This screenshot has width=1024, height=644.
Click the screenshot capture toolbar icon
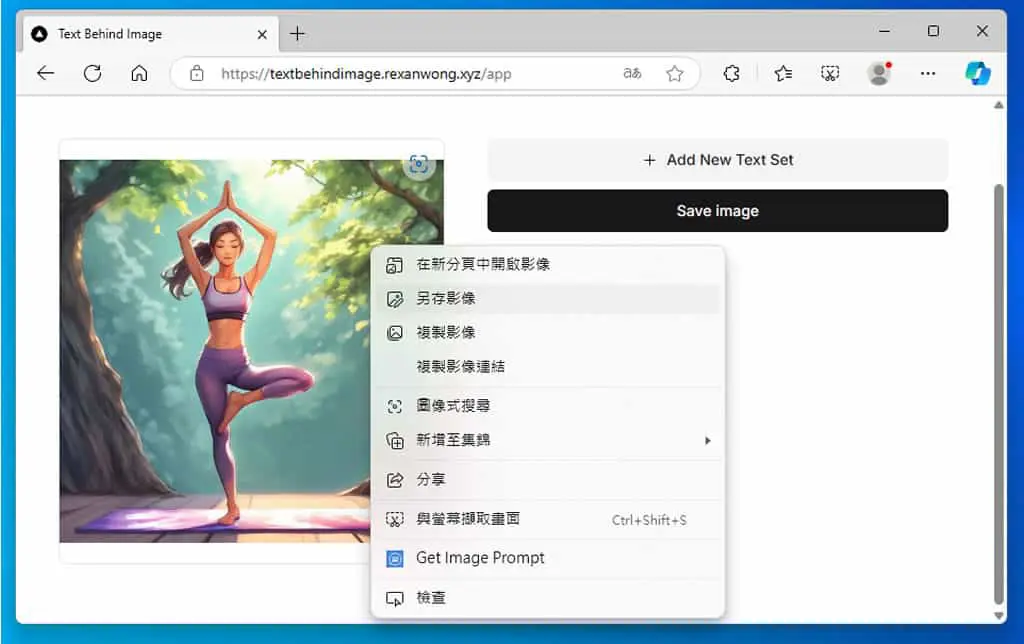[830, 73]
